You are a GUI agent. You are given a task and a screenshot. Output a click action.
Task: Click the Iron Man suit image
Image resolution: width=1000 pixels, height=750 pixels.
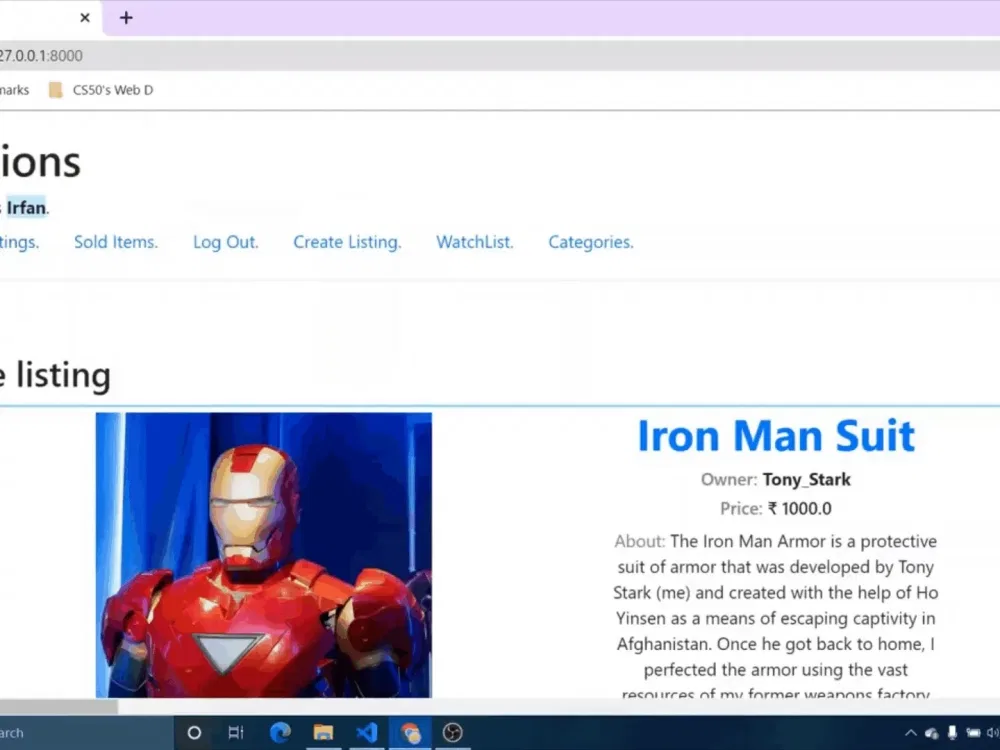tap(263, 555)
